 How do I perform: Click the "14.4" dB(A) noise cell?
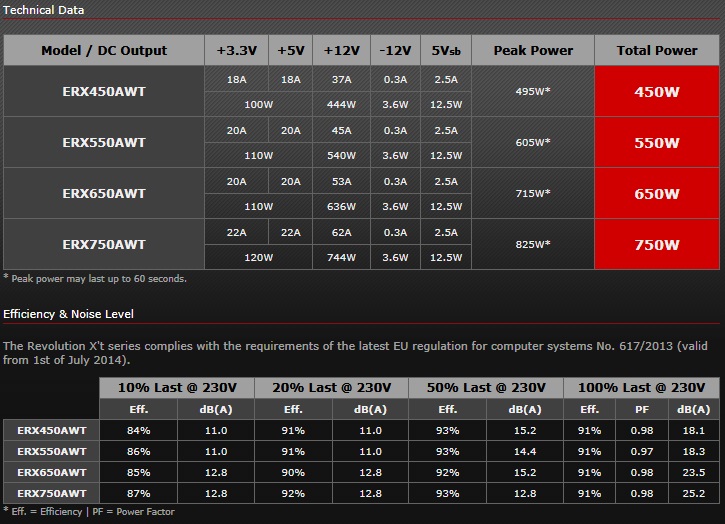click(x=525, y=451)
